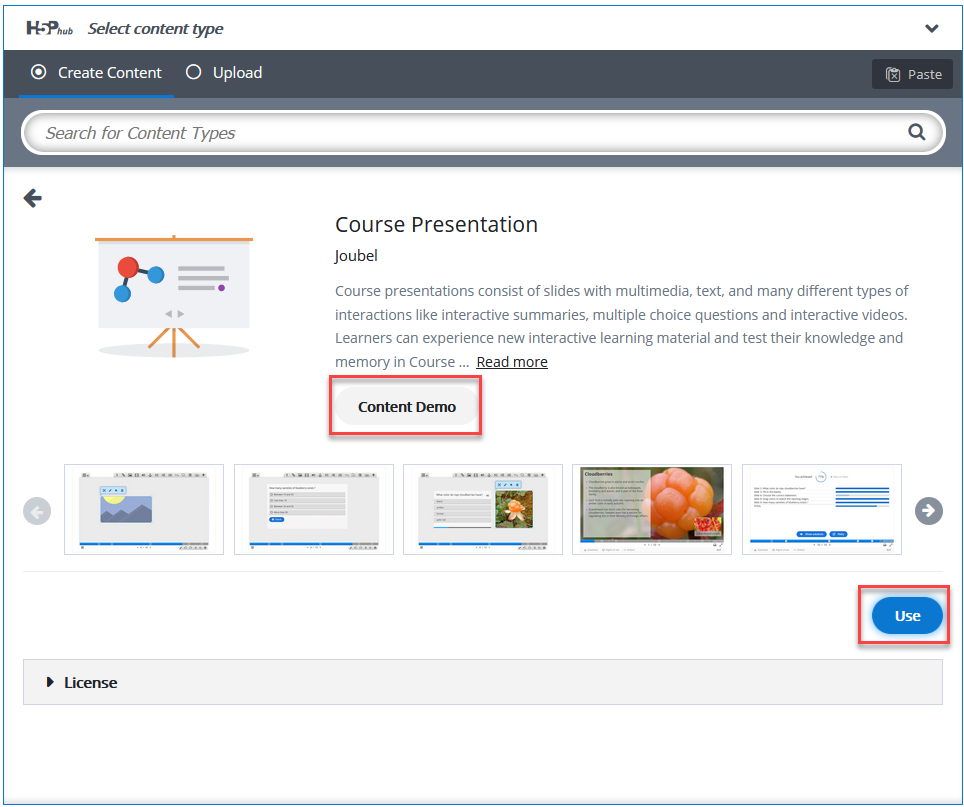Open the summary results screenshot thumbnail
The image size is (964, 807).
(821, 510)
